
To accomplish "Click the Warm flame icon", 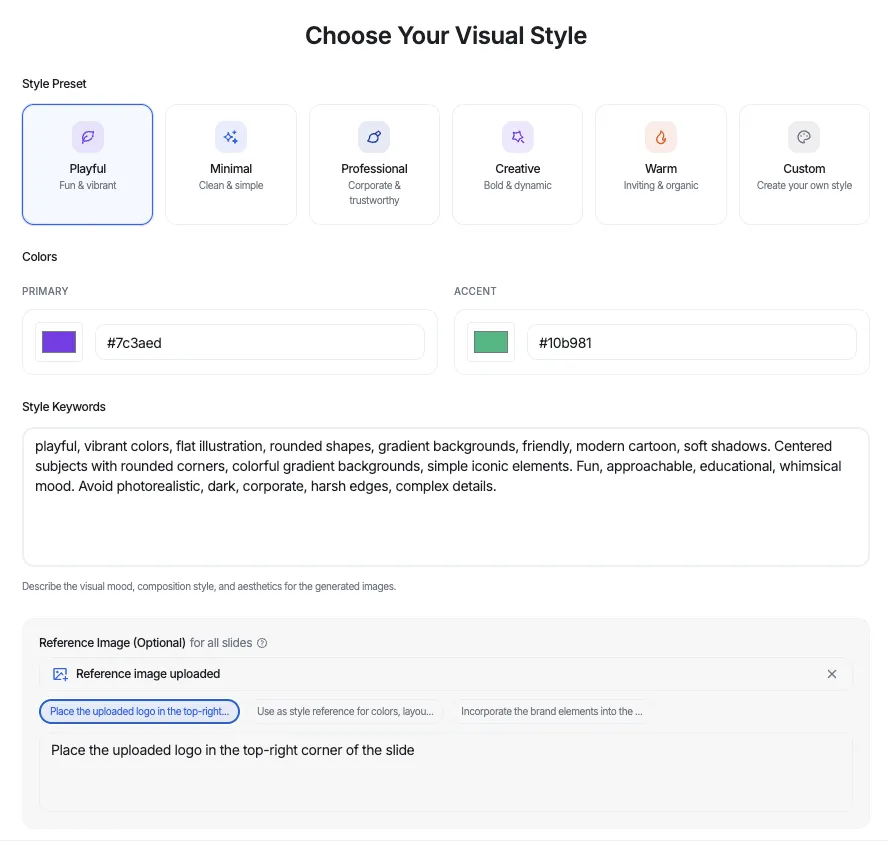I will click(x=660, y=137).
